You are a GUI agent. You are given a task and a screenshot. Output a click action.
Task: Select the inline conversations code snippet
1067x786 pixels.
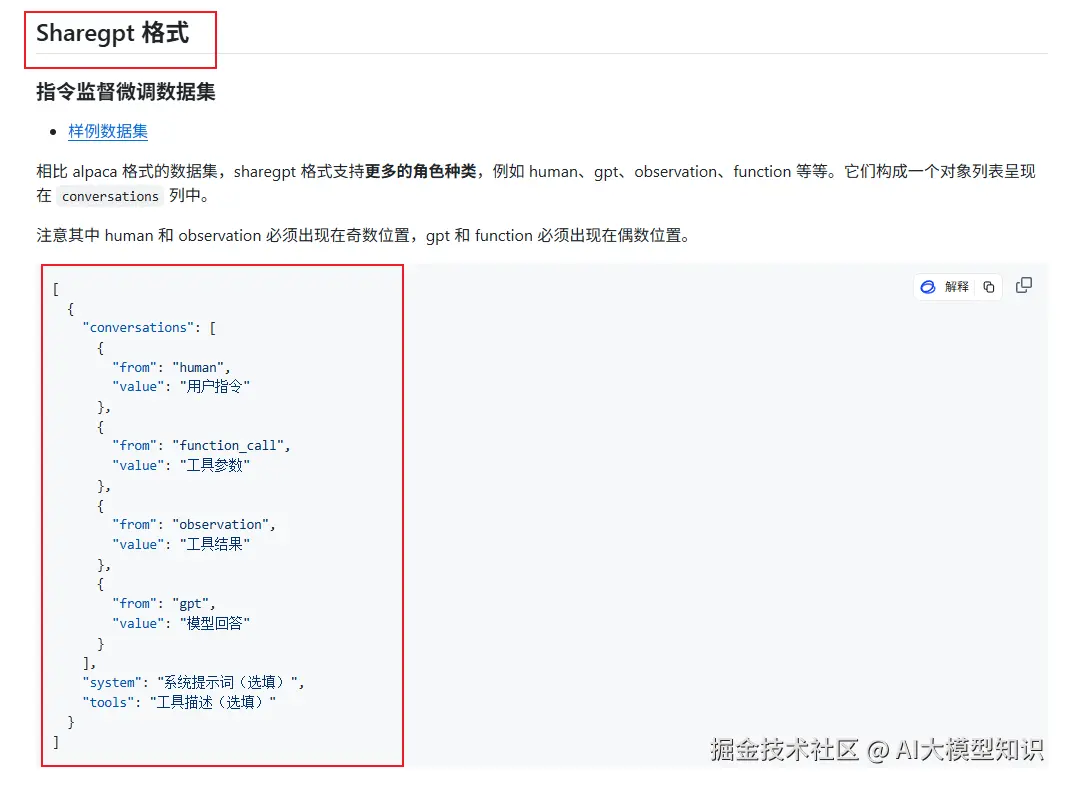110,196
